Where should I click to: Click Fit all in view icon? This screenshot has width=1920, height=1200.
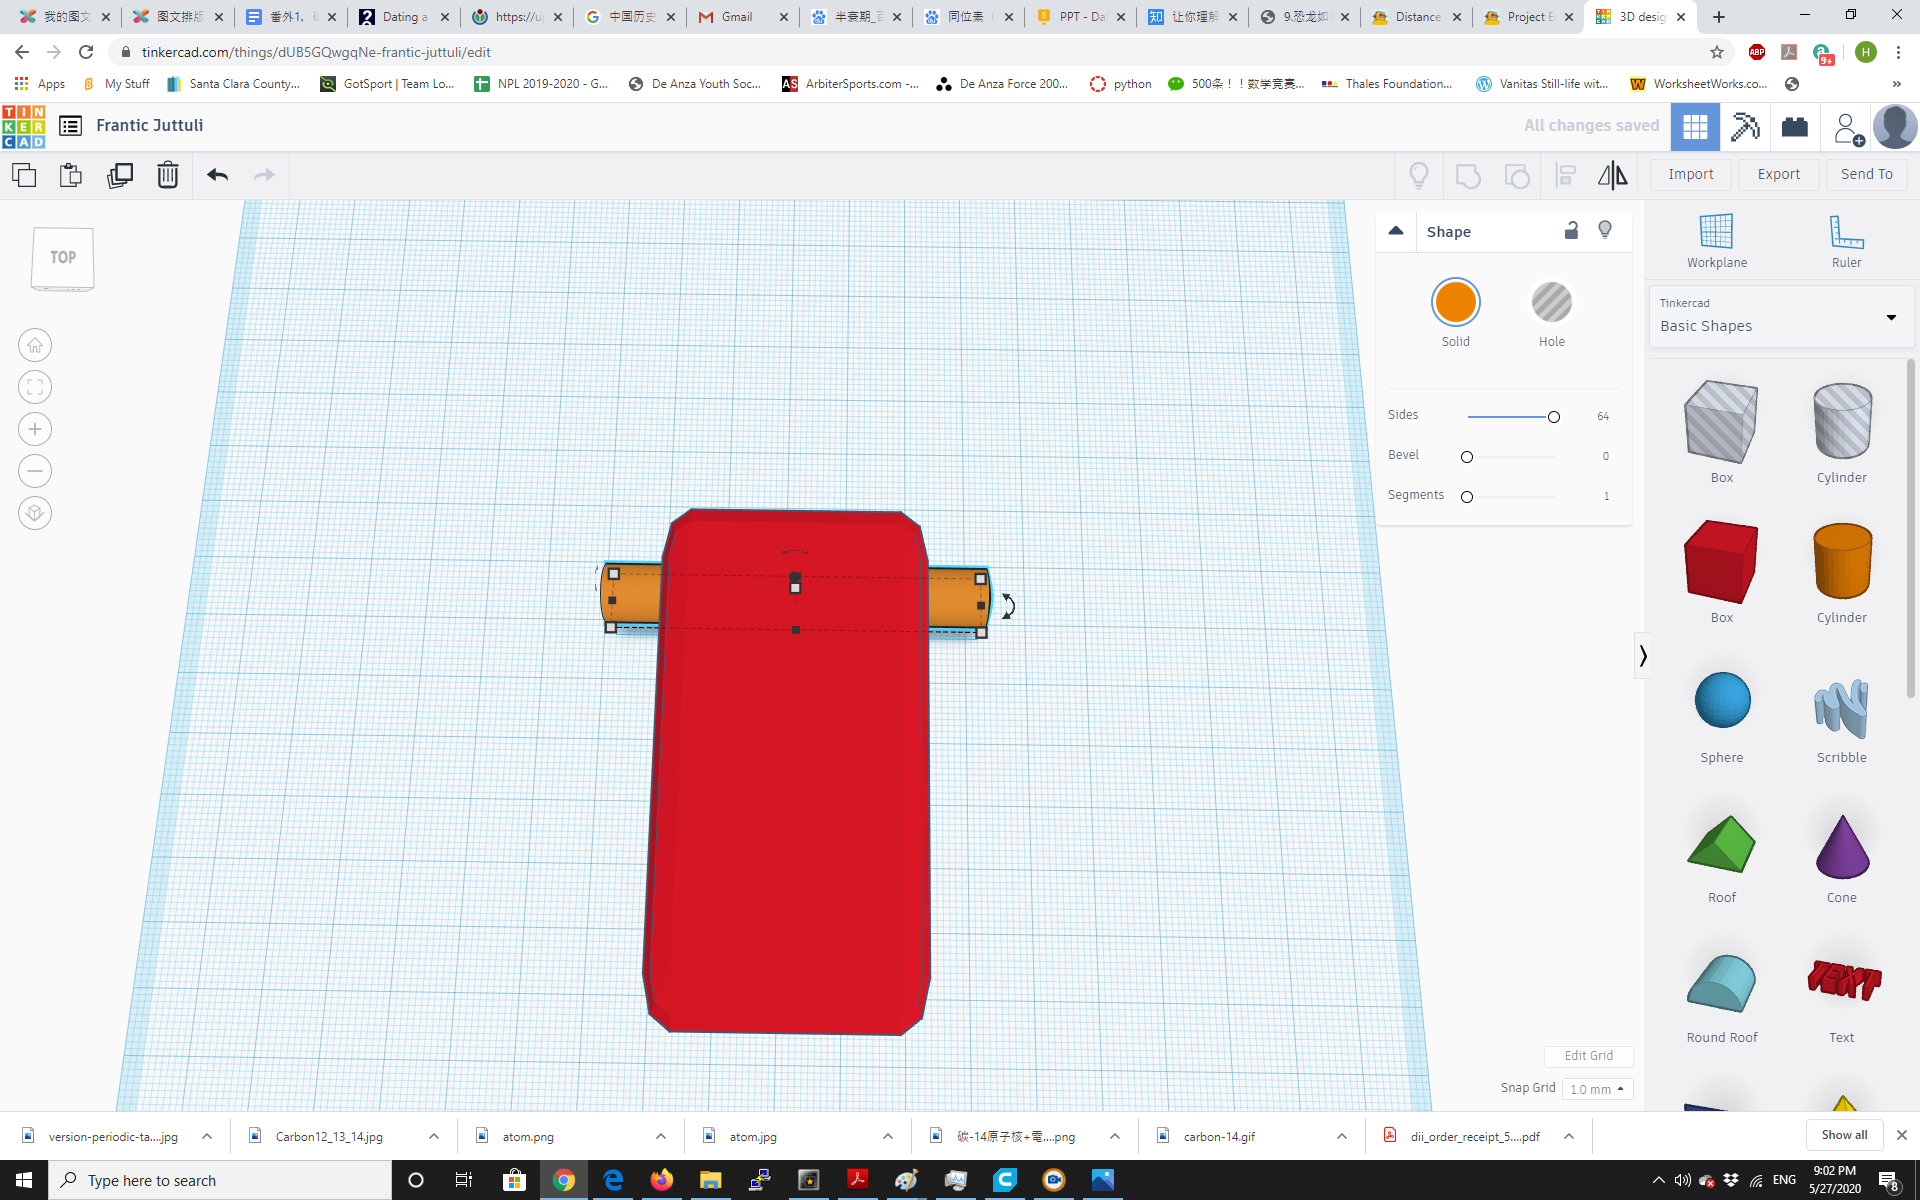(35, 387)
